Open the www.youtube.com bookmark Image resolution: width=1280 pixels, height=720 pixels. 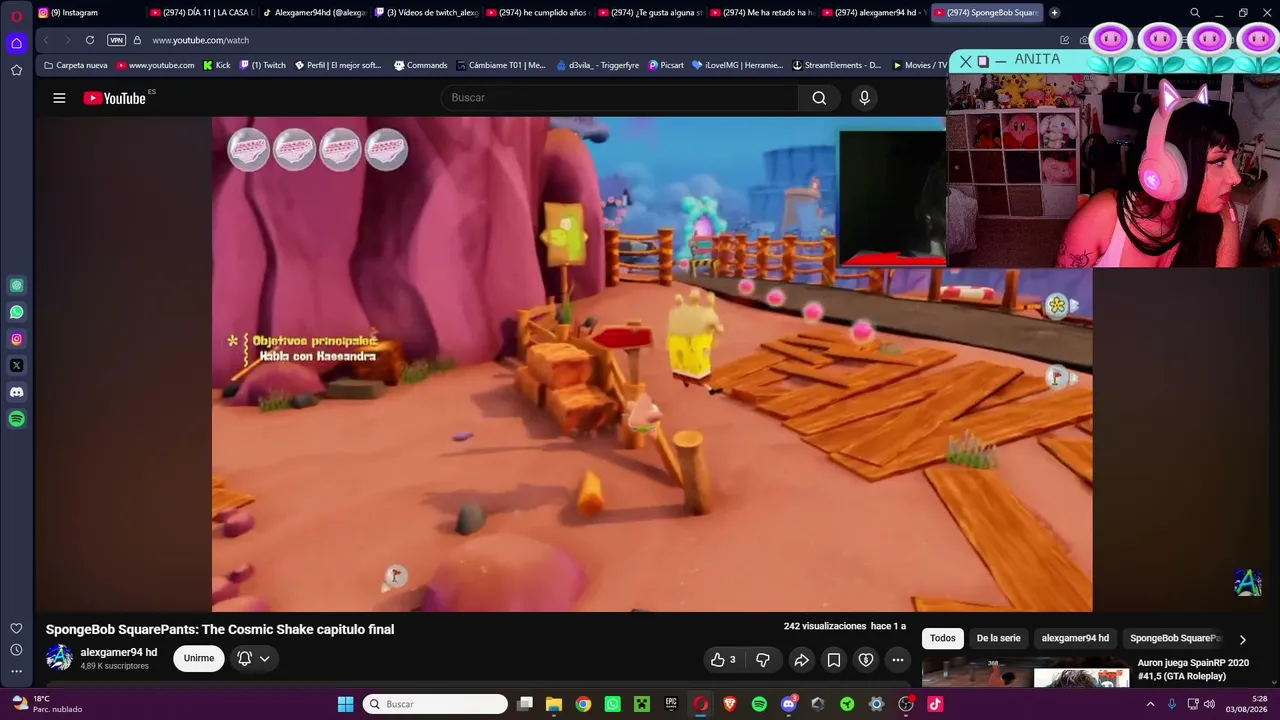pos(156,65)
